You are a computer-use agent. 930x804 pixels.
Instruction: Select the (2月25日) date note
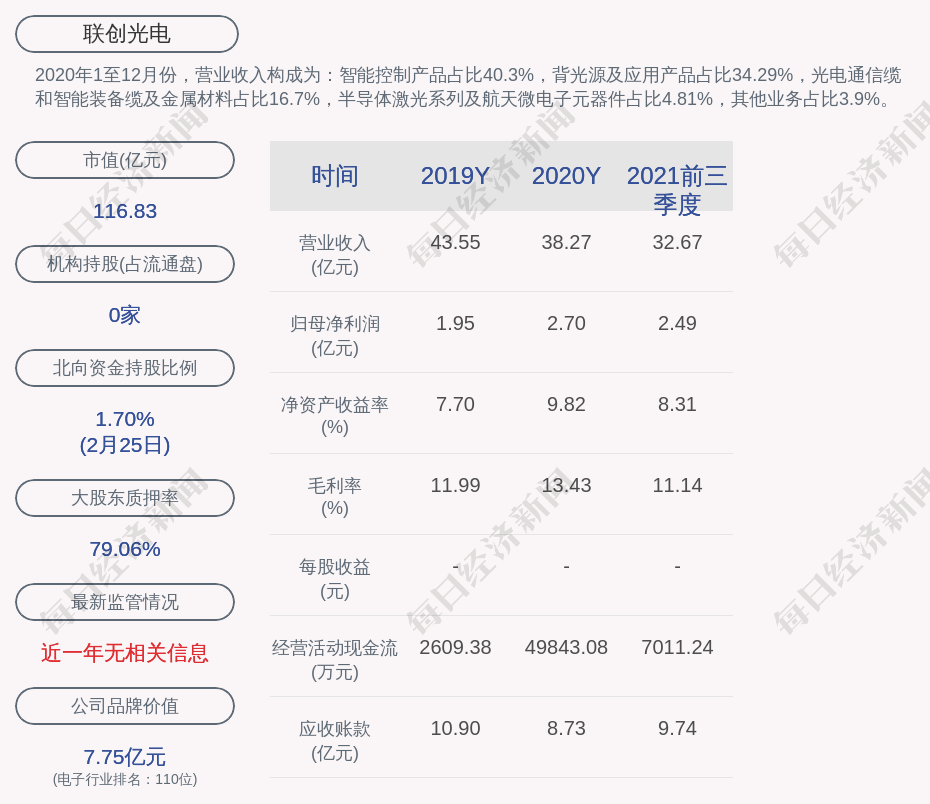coord(125,445)
